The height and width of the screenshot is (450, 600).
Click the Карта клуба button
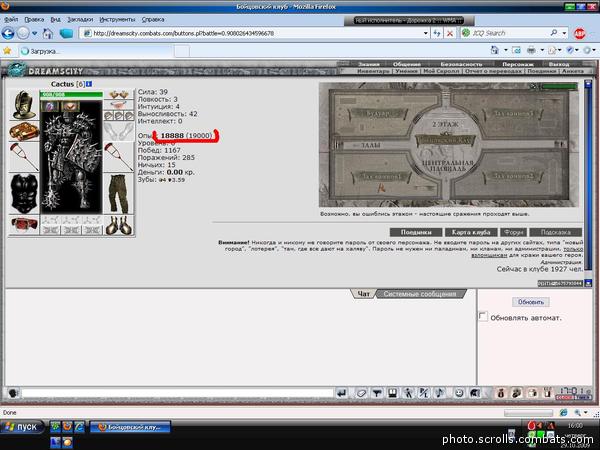[471, 232]
